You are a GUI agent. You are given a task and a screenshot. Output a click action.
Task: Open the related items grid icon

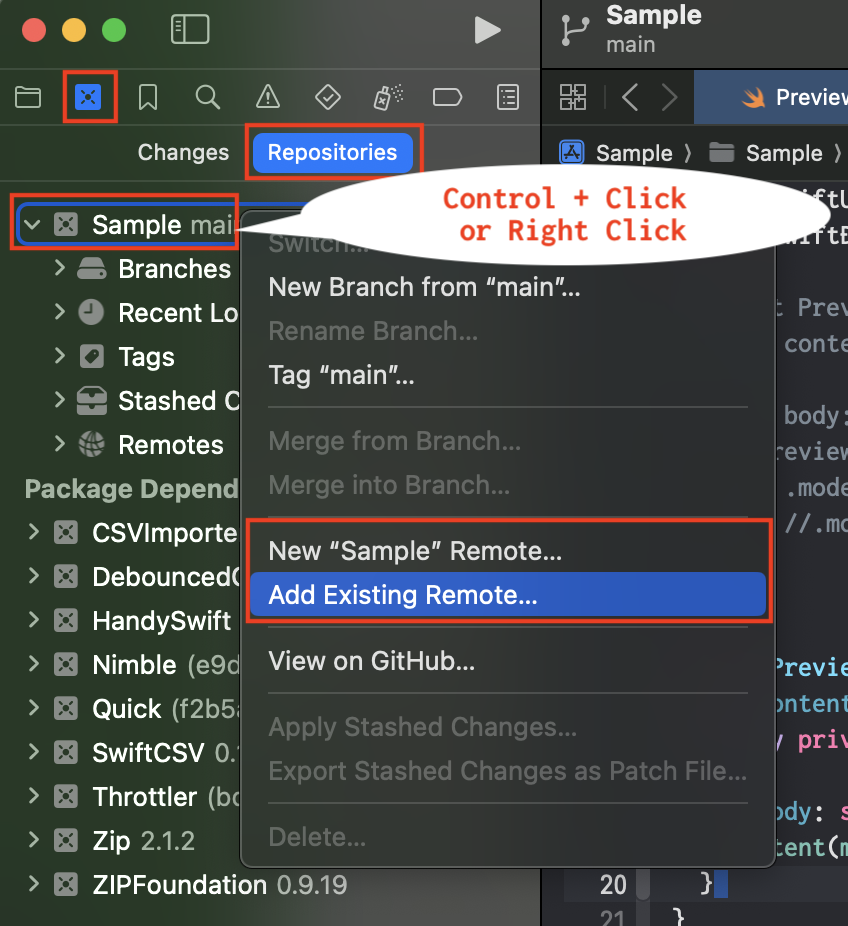click(573, 97)
